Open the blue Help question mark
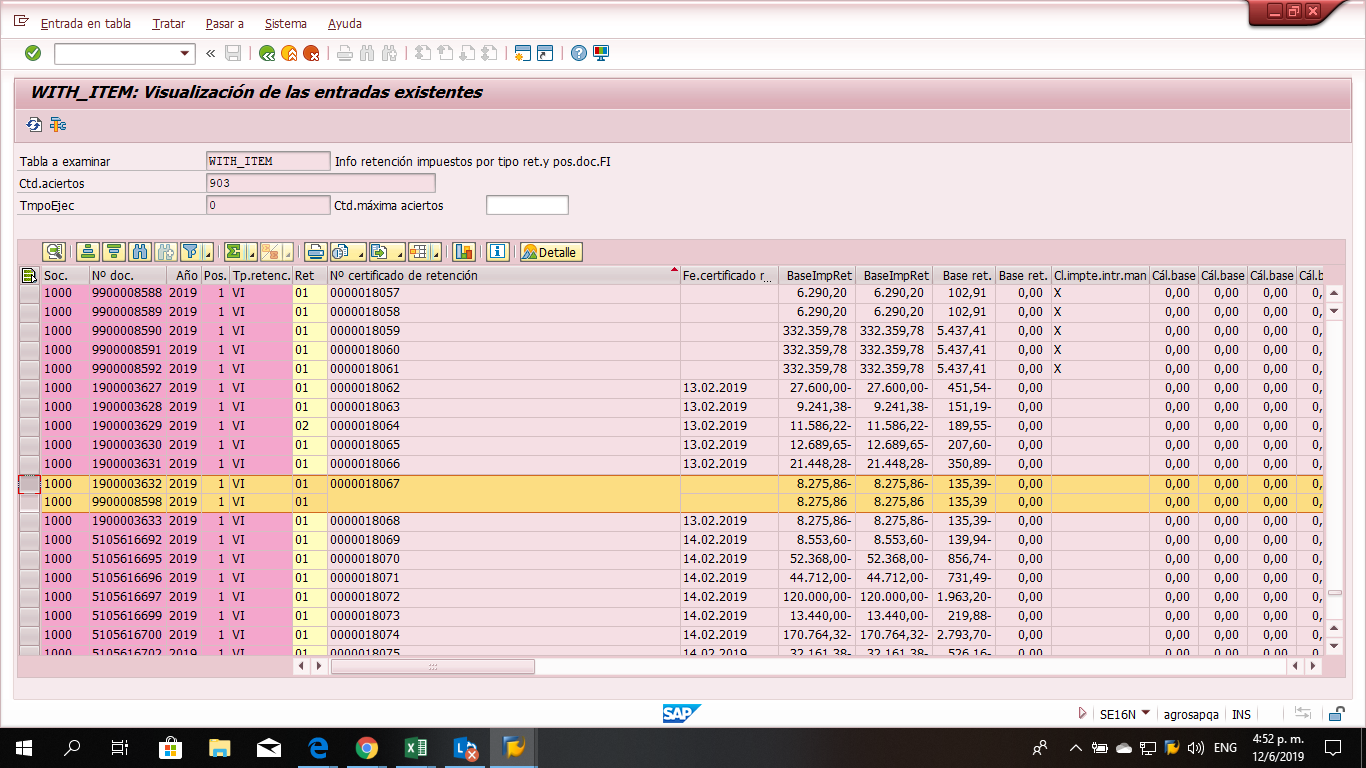Viewport: 1366px width, 768px height. point(579,53)
